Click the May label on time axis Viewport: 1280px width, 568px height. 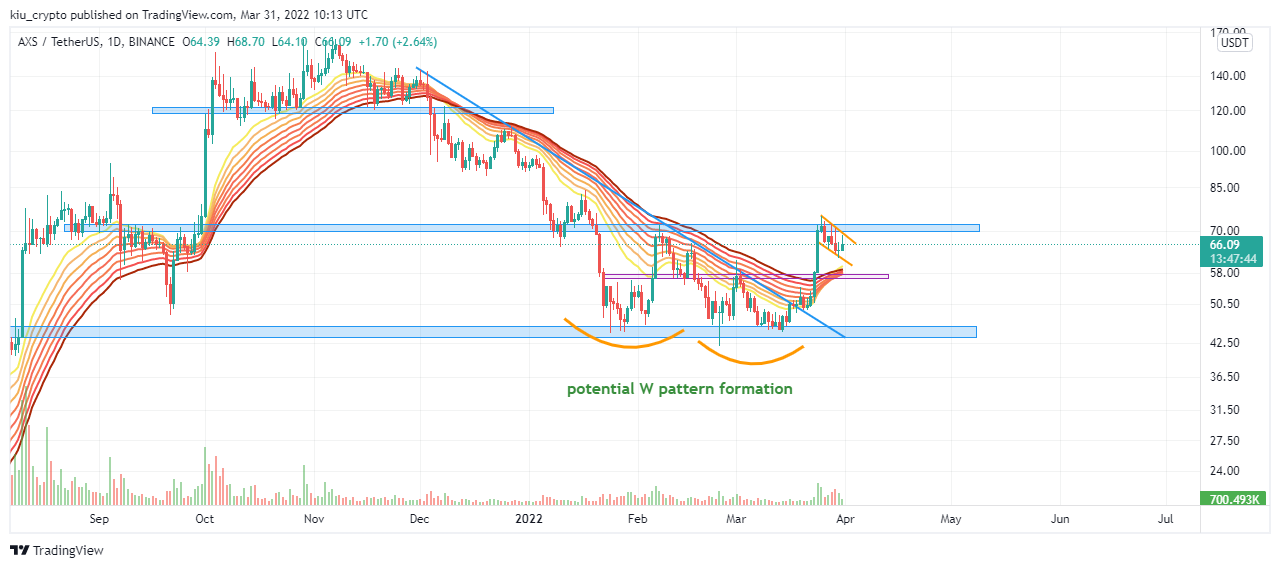[951, 519]
